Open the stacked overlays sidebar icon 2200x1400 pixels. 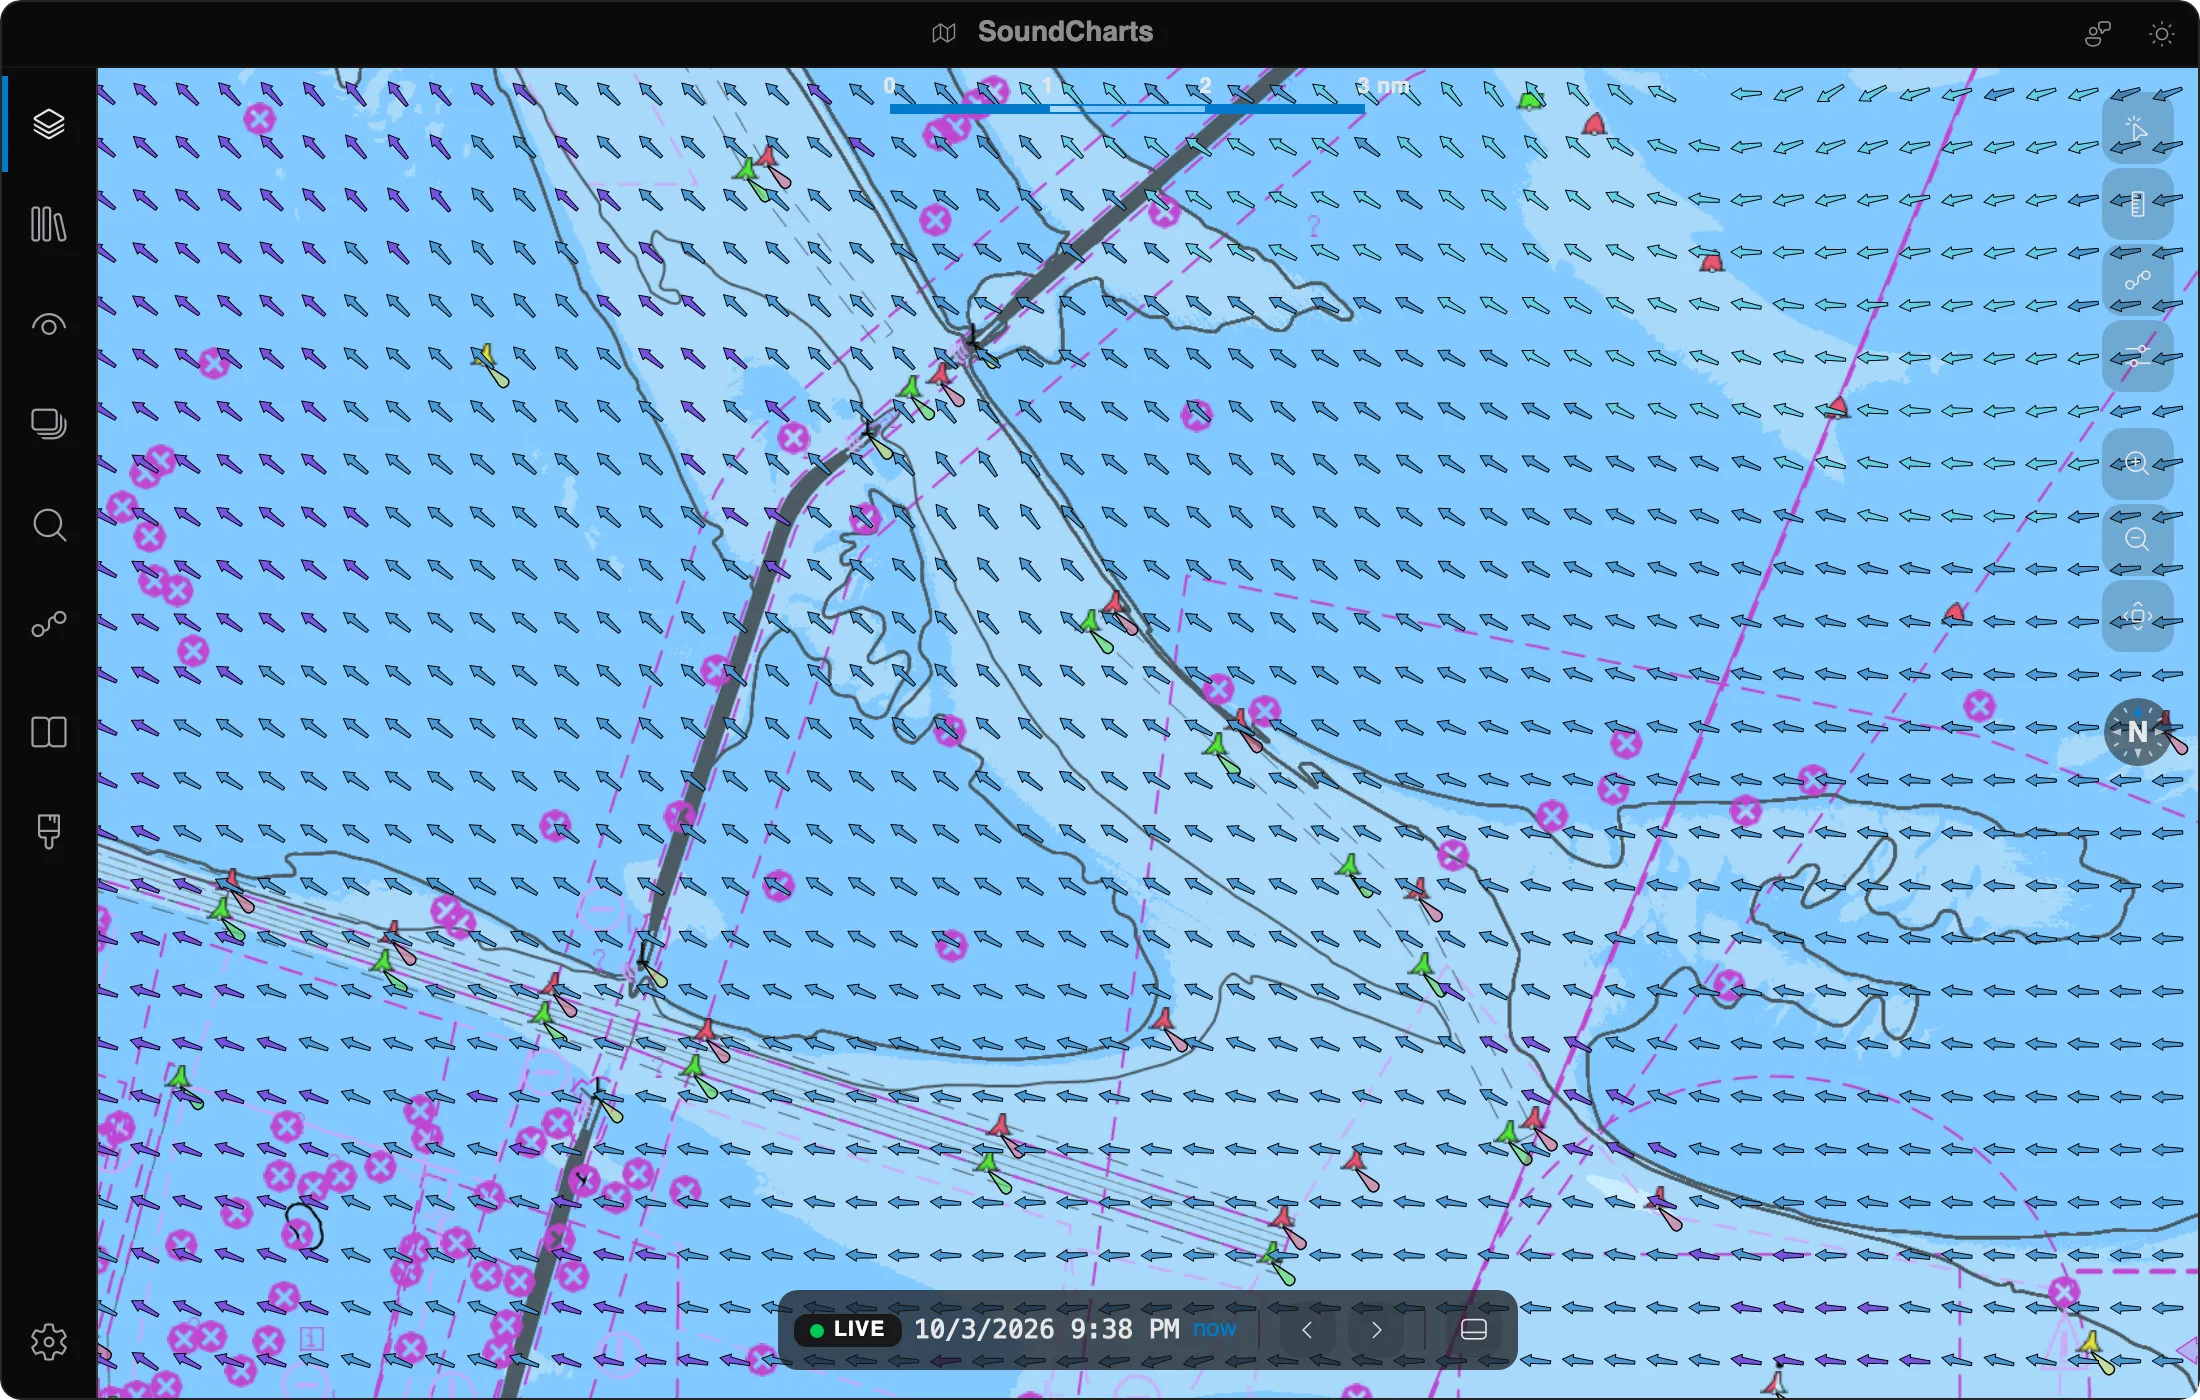(48, 424)
